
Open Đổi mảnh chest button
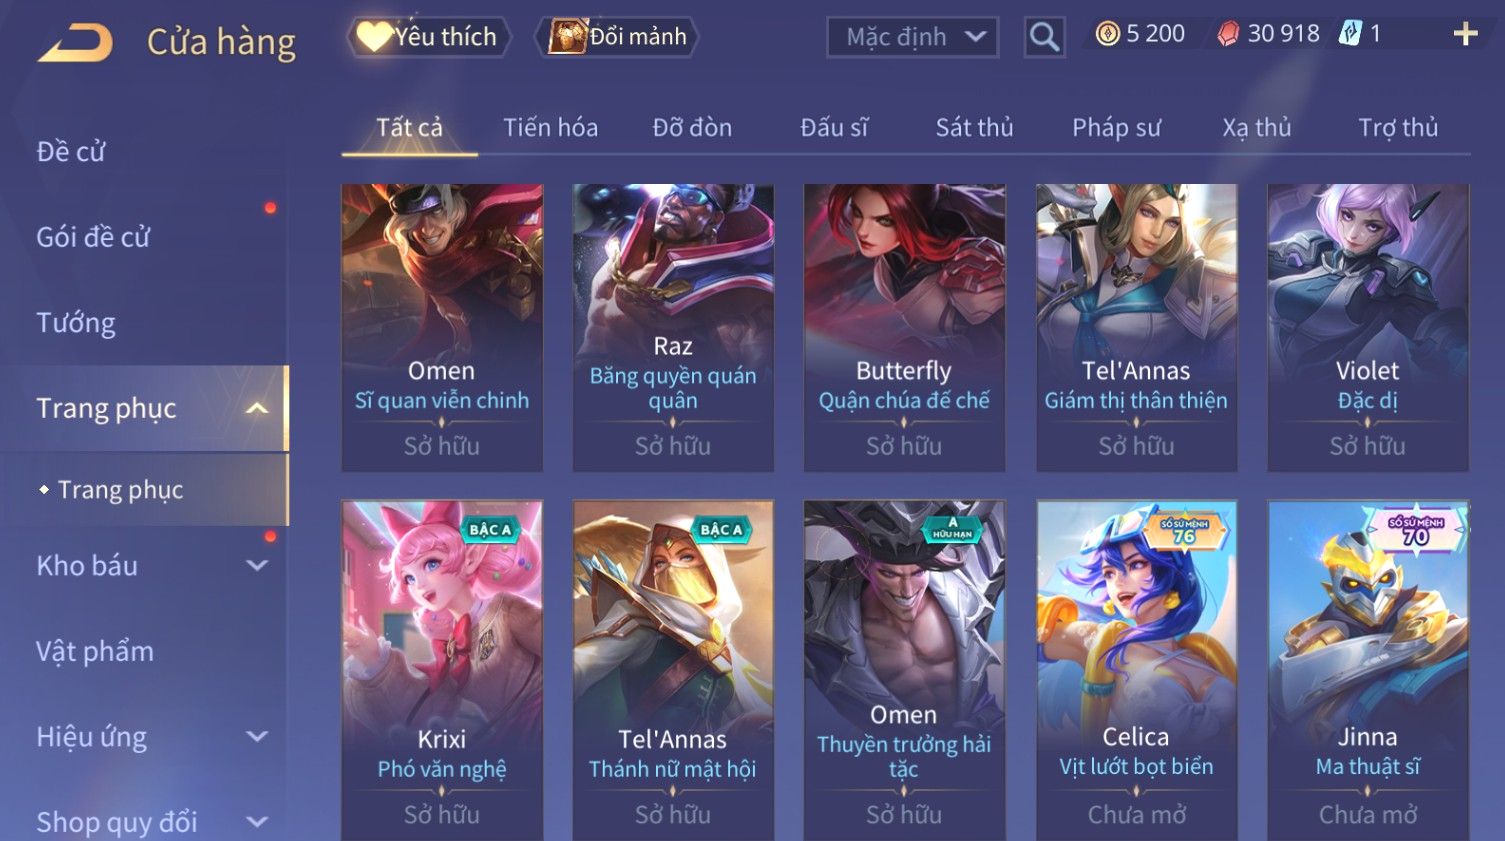(x=618, y=37)
